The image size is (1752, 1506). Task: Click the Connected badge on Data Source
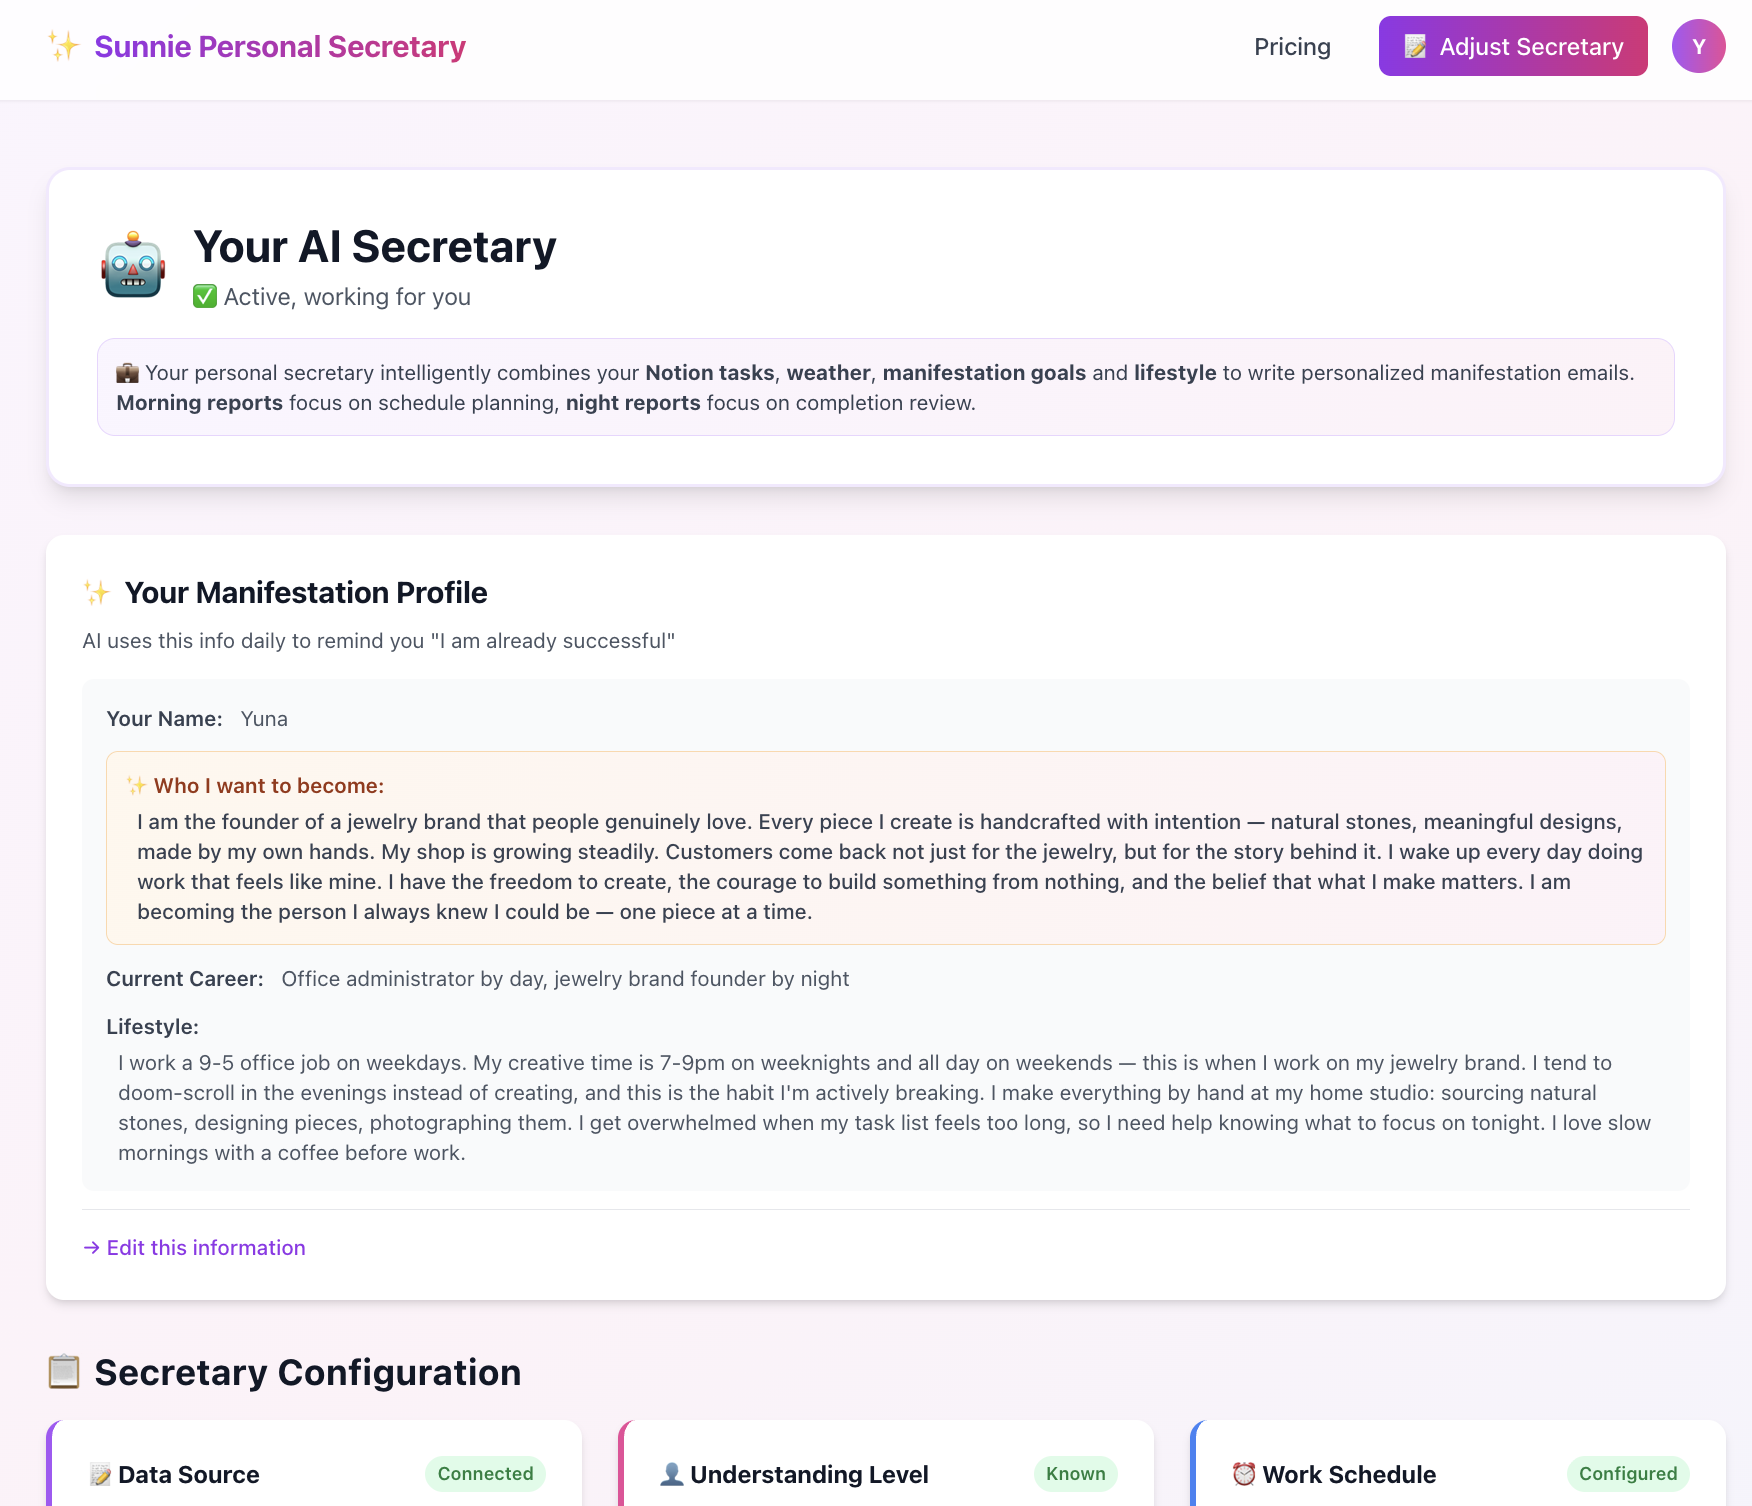(x=485, y=1473)
